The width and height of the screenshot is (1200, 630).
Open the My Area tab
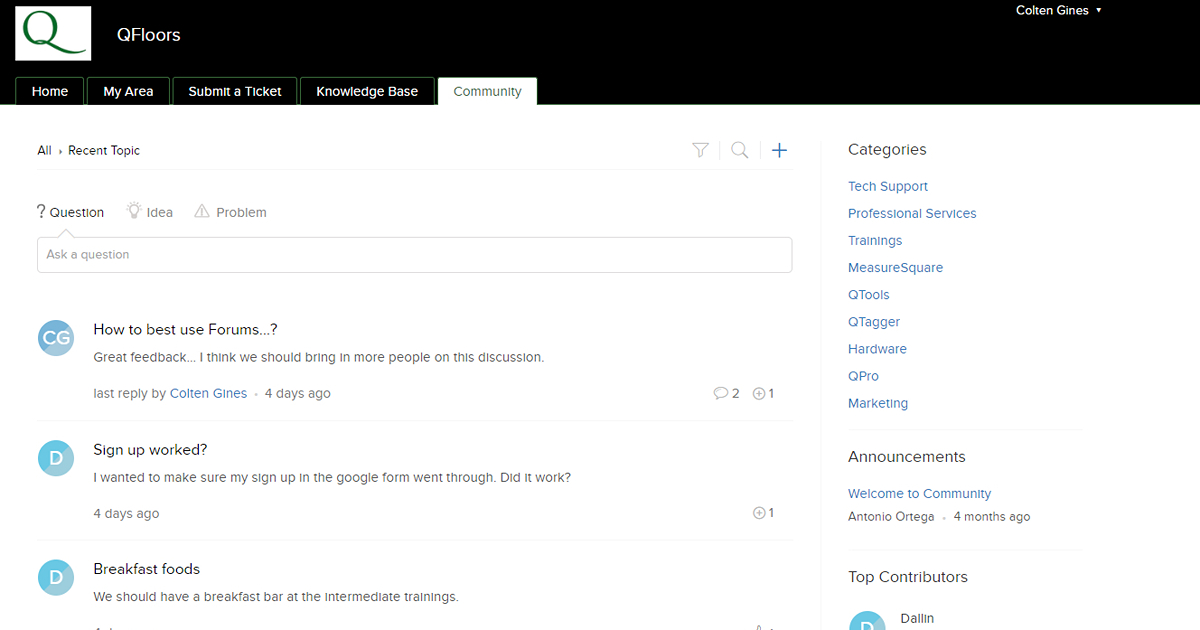tap(128, 91)
